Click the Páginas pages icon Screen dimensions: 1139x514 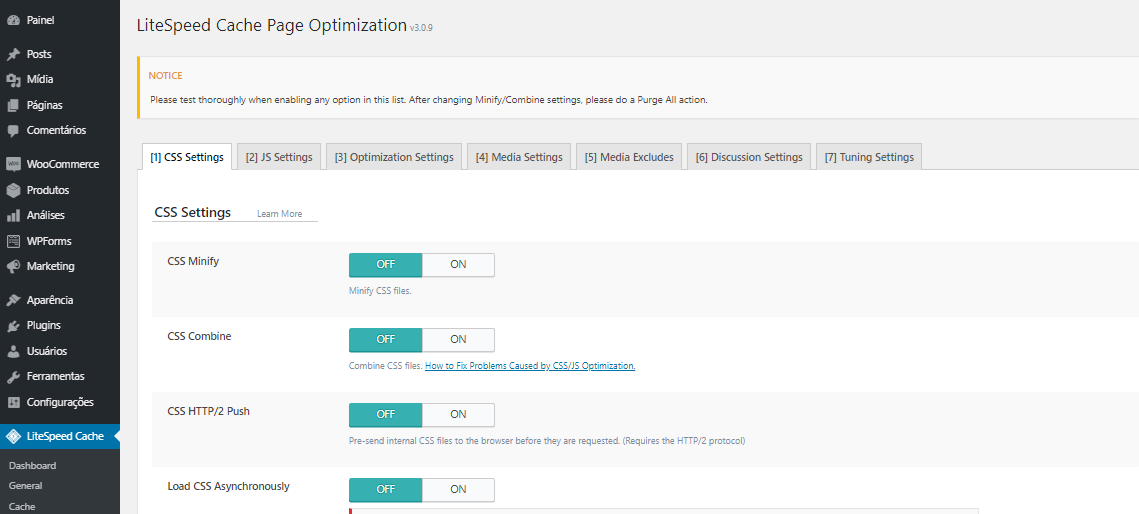coord(13,105)
